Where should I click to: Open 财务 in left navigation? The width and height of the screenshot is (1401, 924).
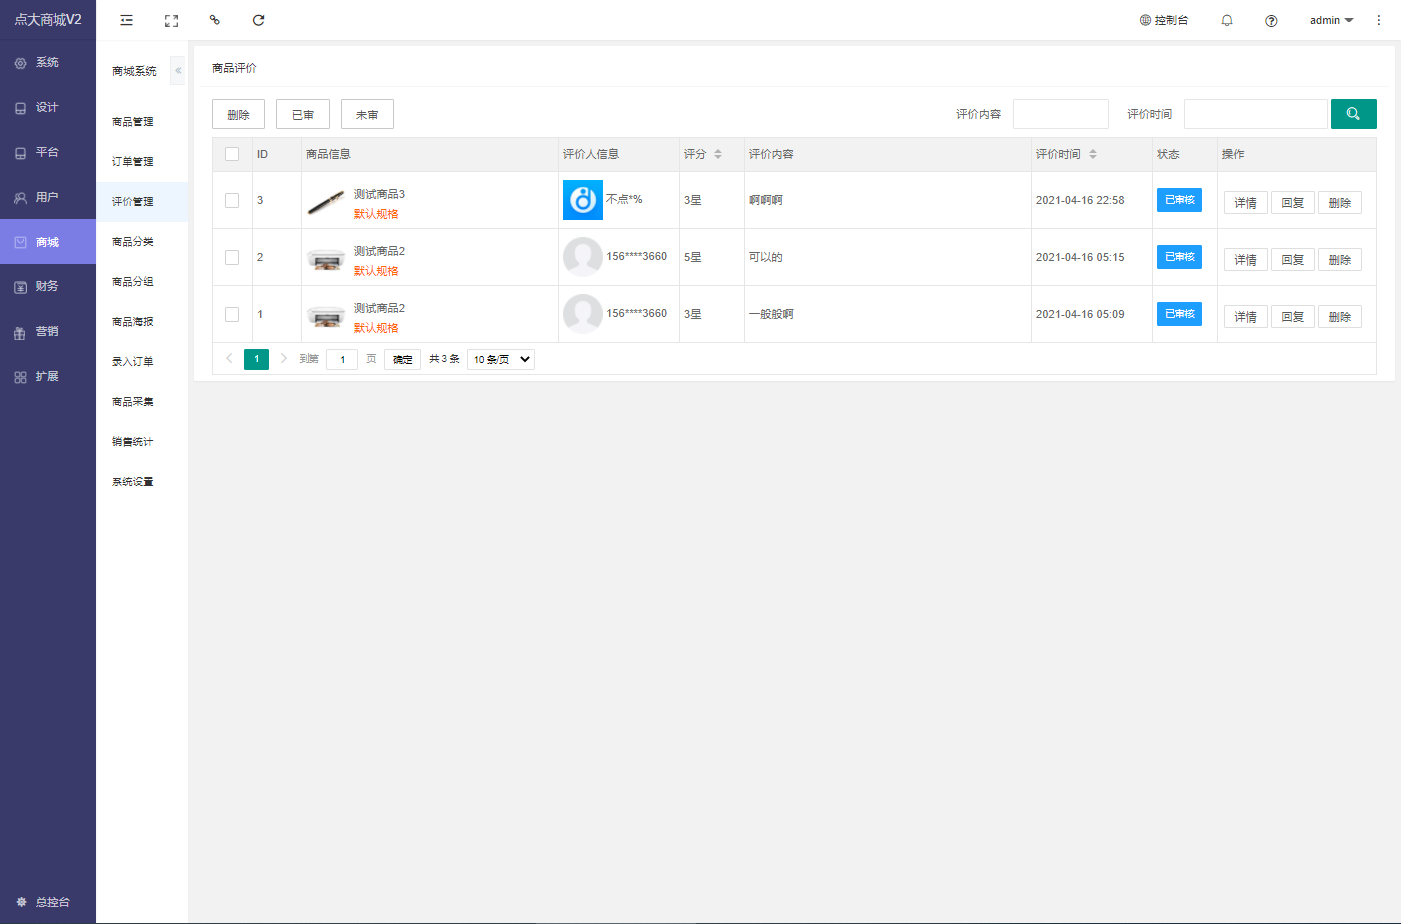[47, 286]
